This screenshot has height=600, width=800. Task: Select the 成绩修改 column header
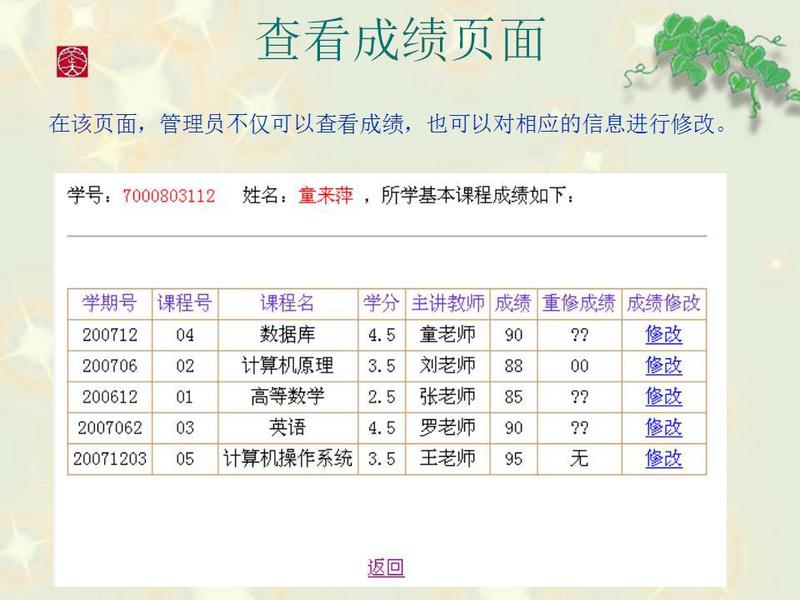pos(663,304)
